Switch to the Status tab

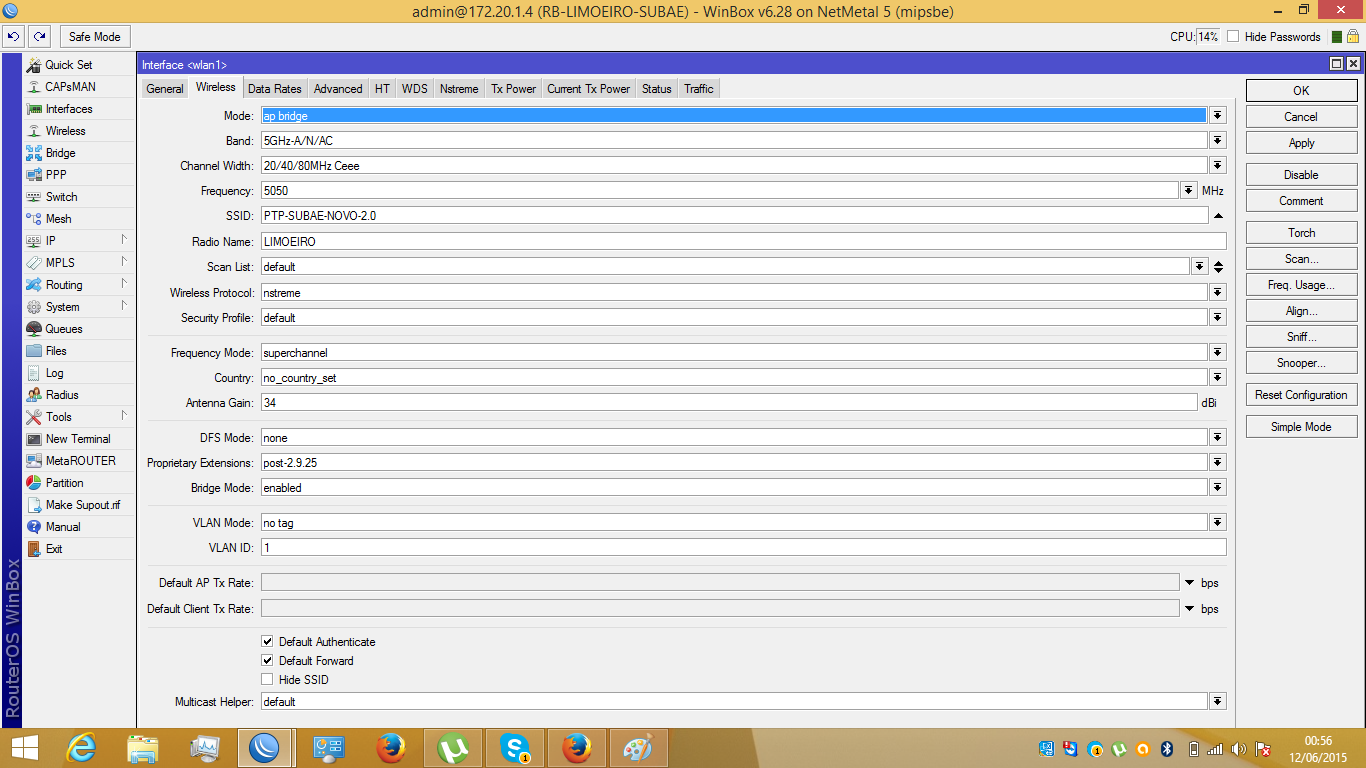click(657, 89)
